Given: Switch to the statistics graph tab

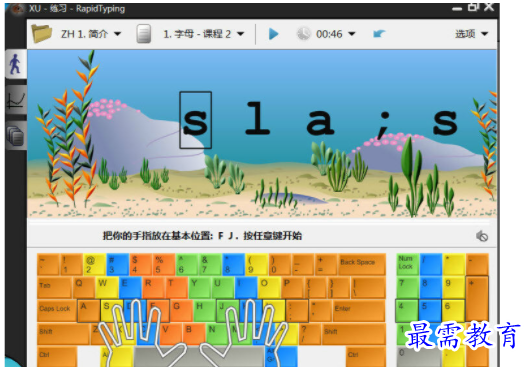Looking at the screenshot, I should tap(16, 100).
